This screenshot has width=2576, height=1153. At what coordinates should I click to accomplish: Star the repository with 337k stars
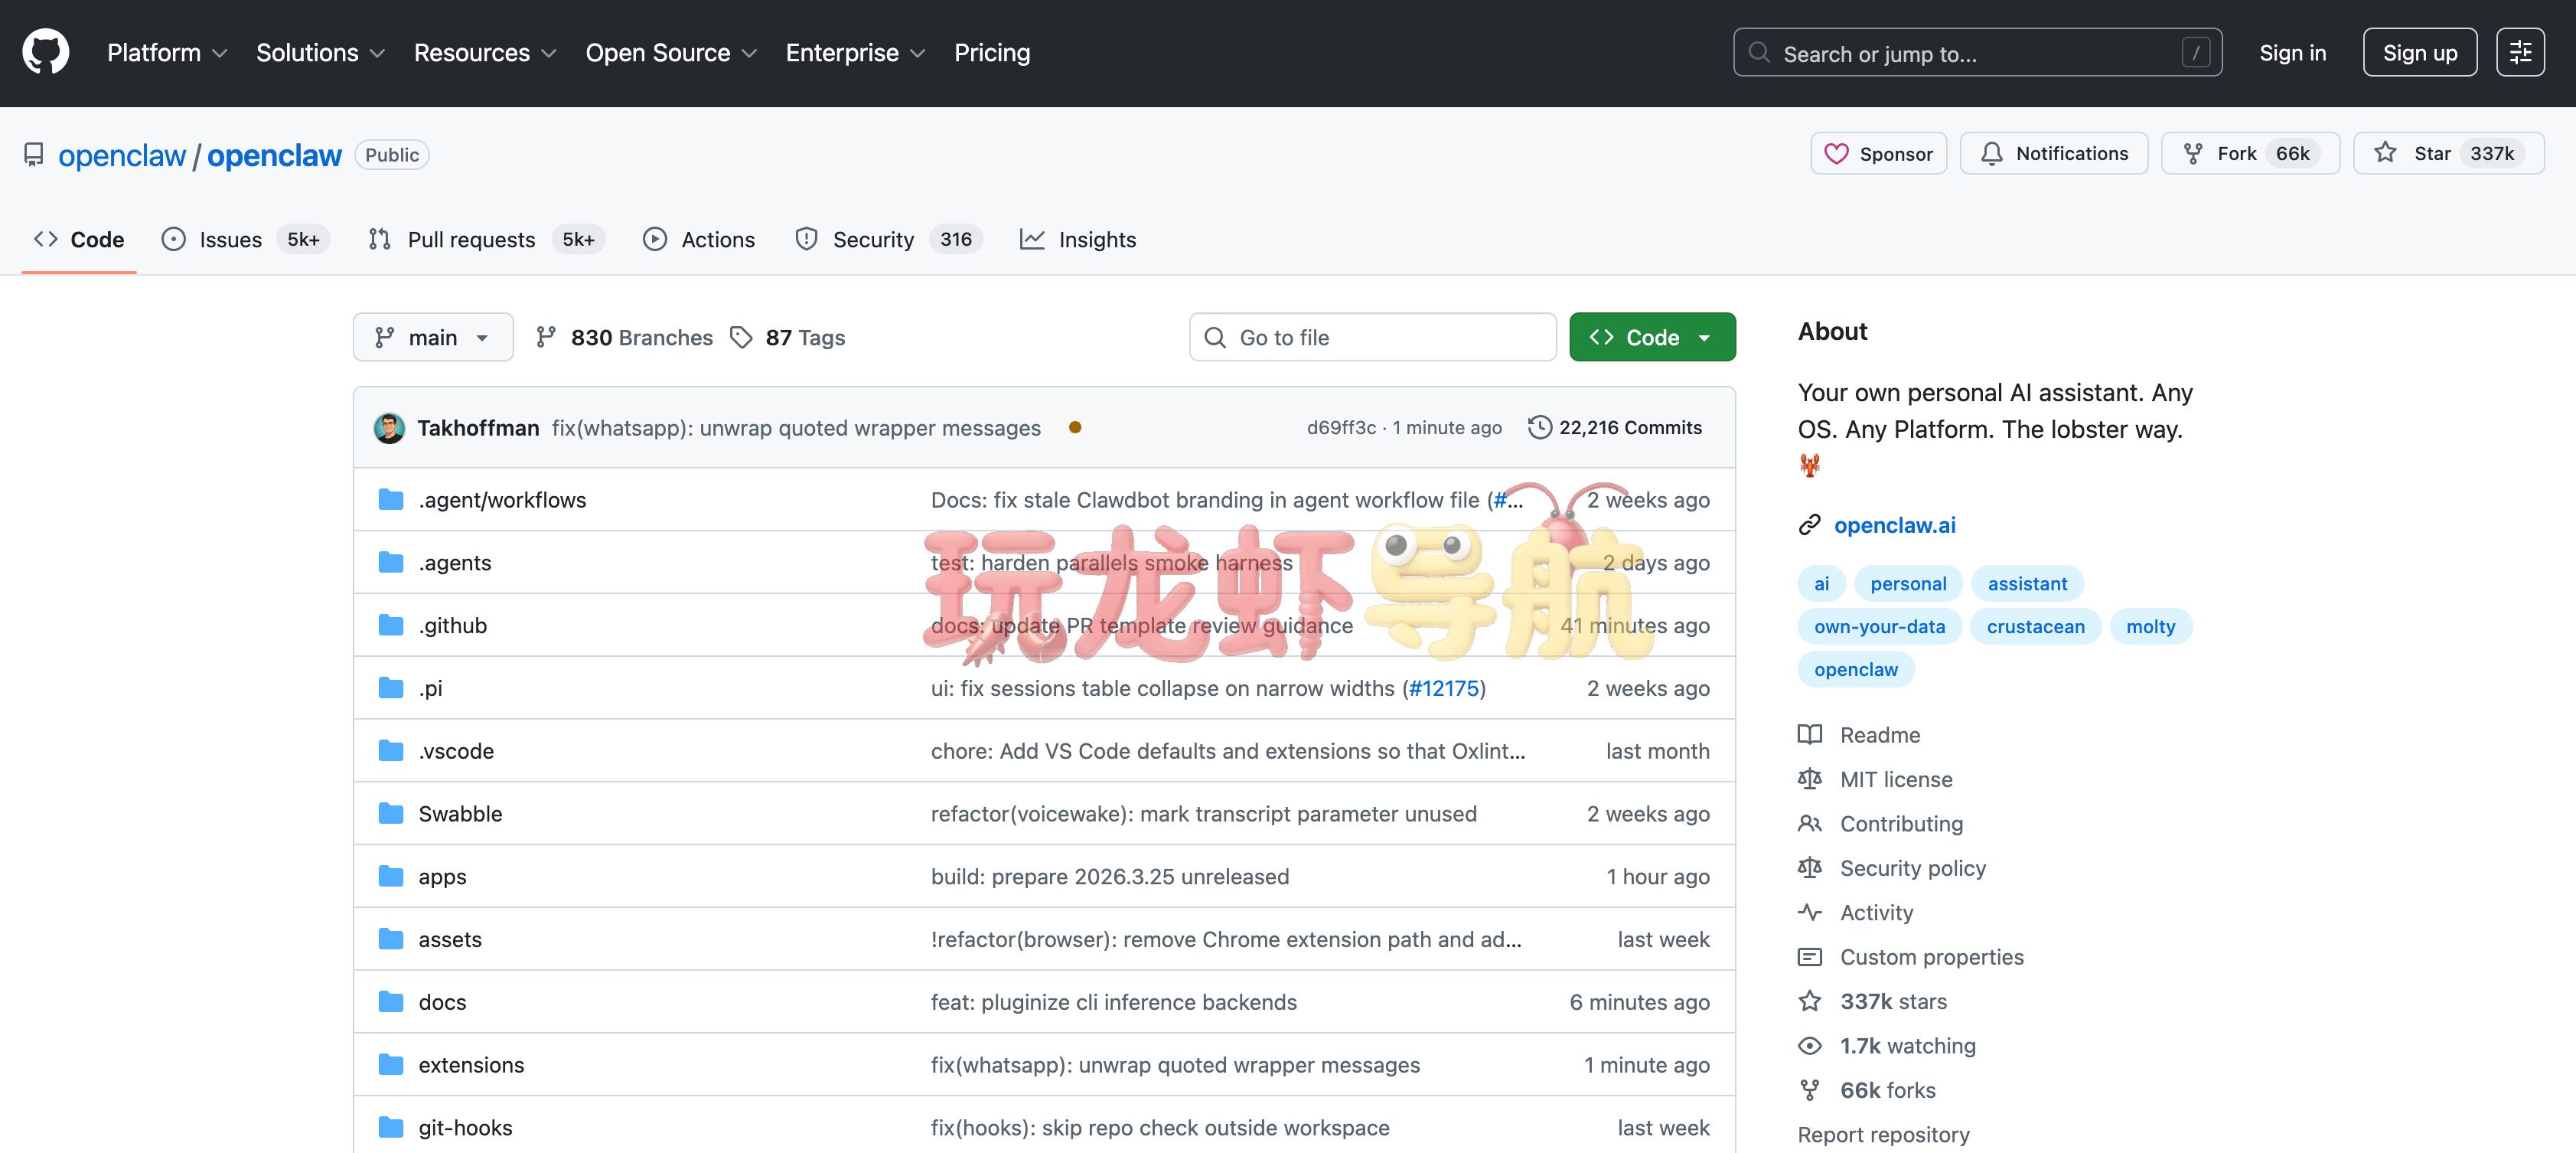[2448, 154]
